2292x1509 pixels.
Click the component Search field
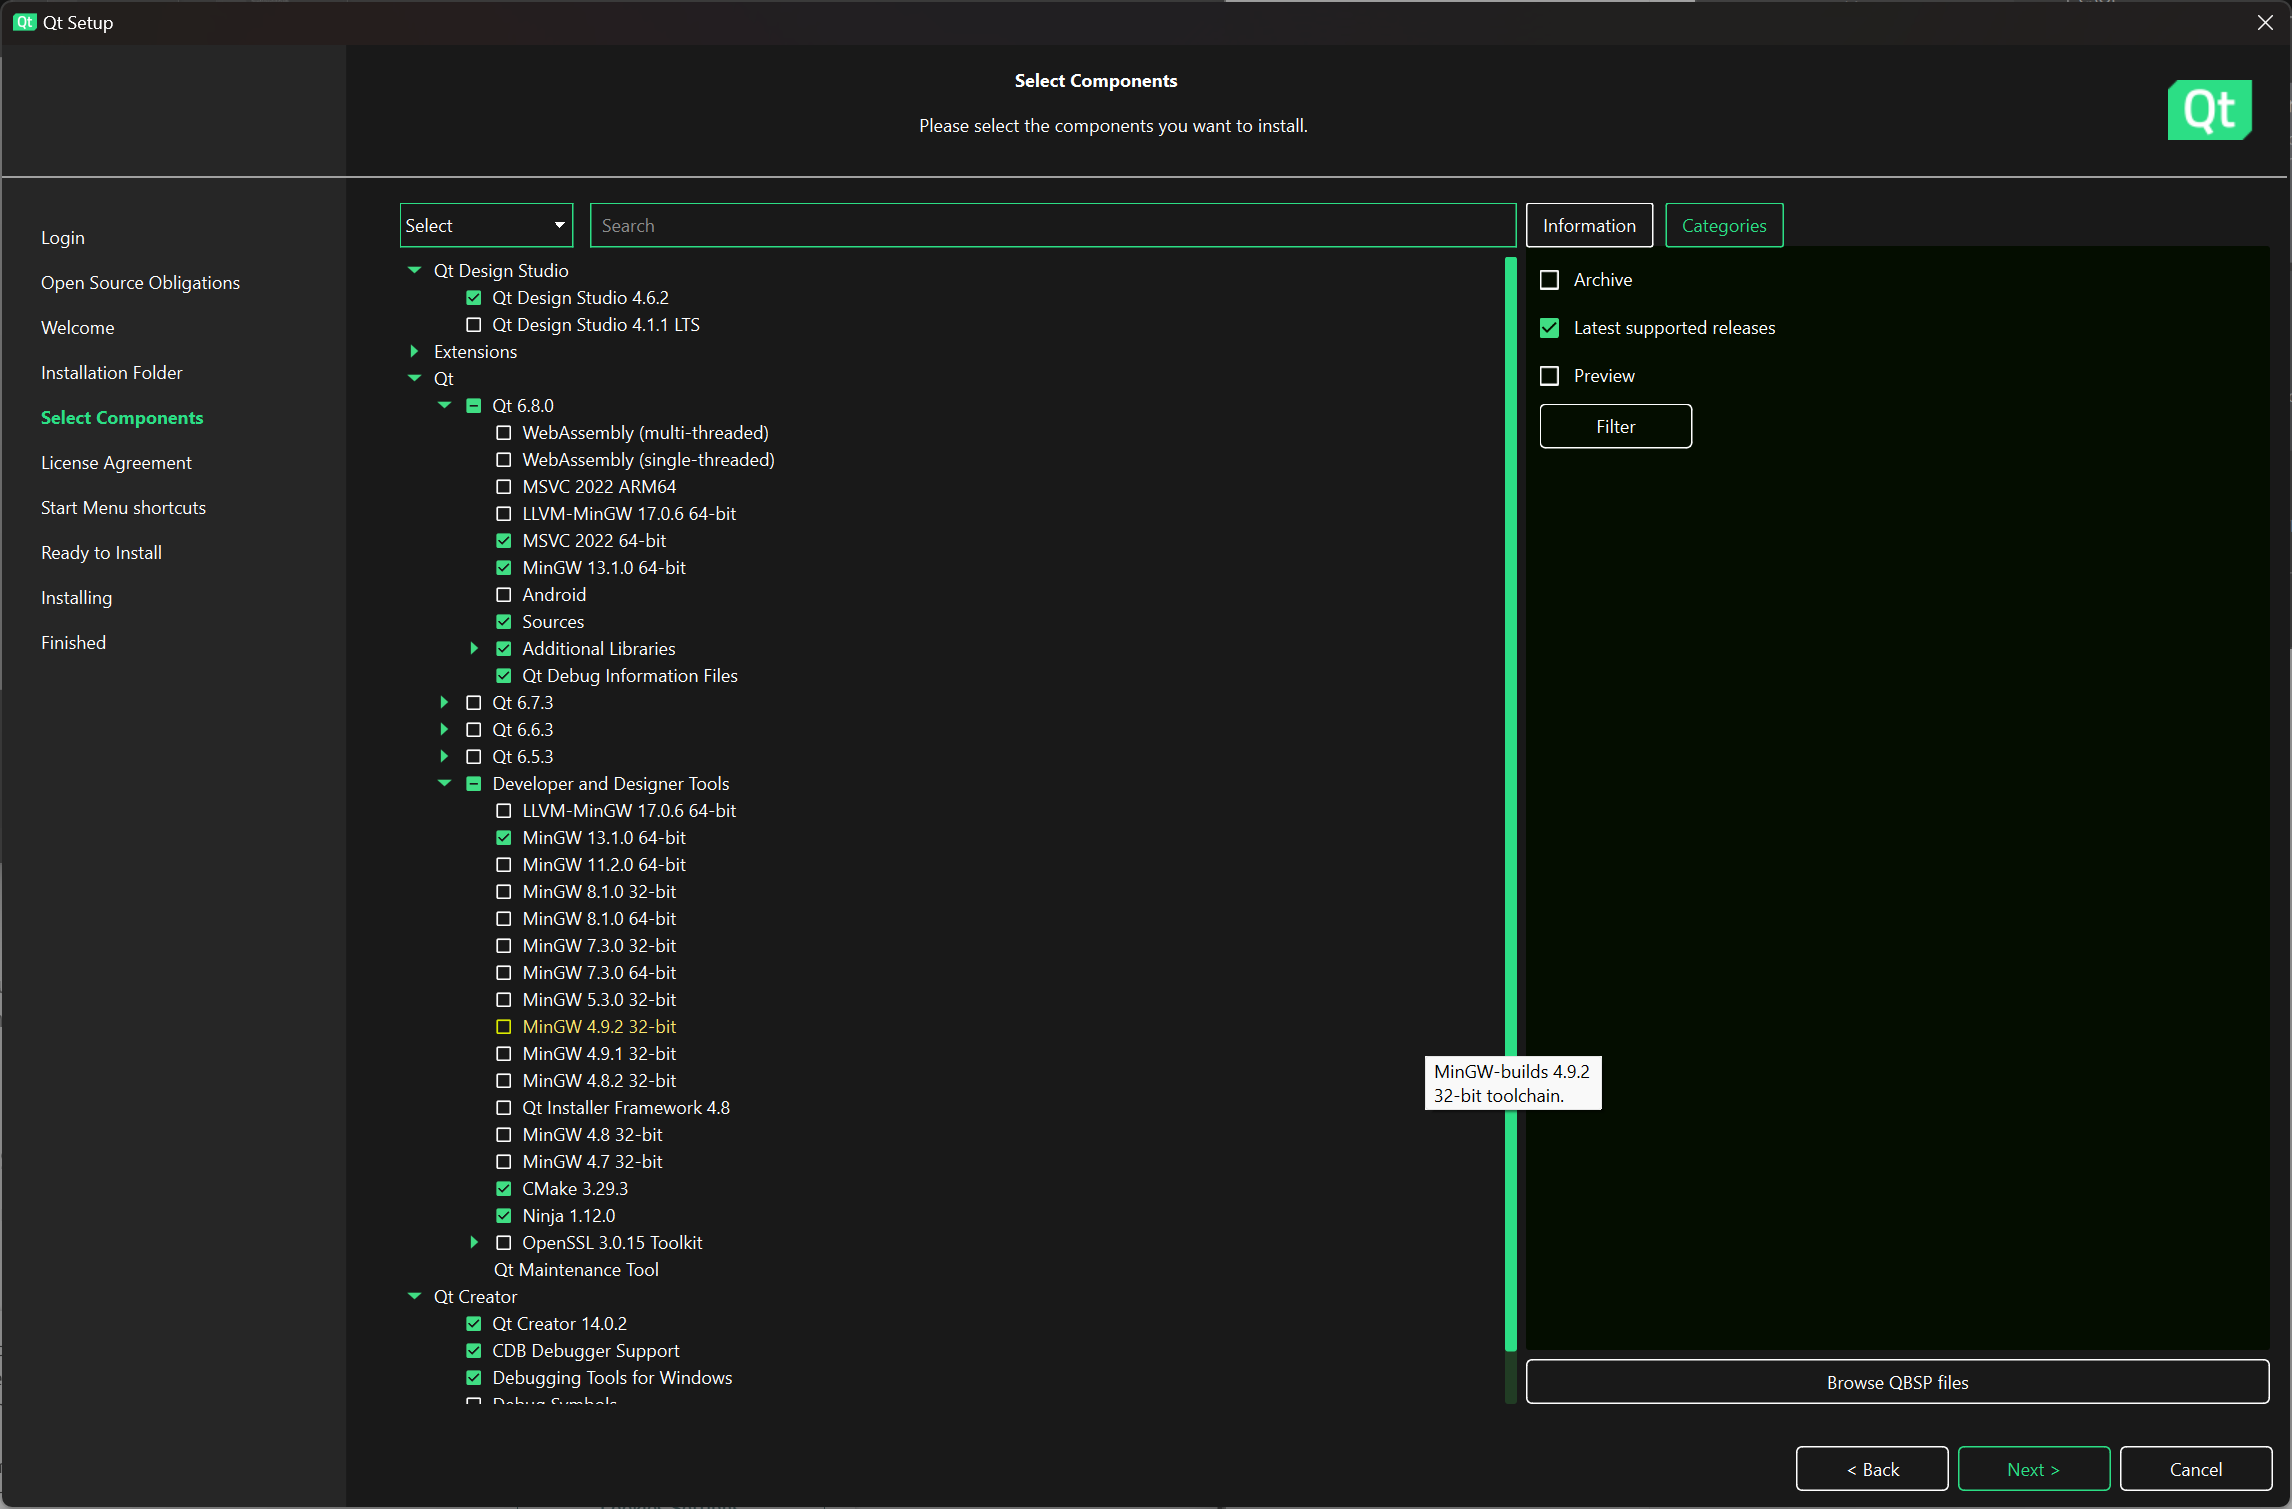1053,226
